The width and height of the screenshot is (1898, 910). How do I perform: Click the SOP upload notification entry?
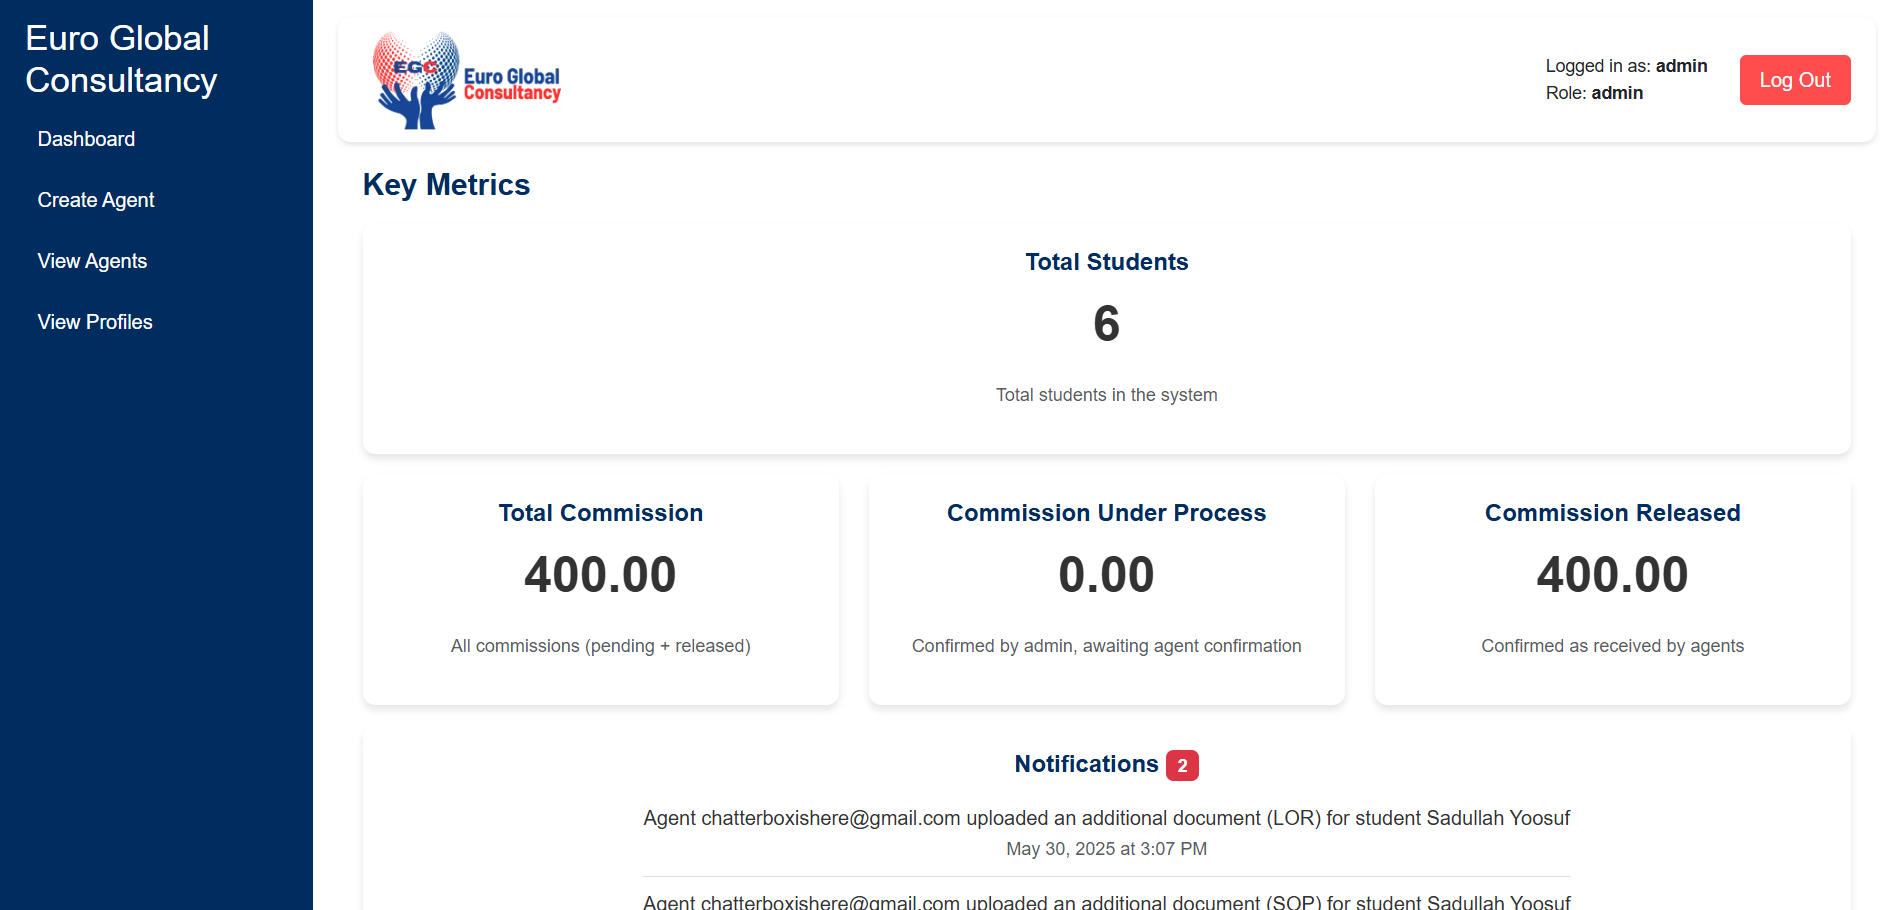click(1106, 901)
